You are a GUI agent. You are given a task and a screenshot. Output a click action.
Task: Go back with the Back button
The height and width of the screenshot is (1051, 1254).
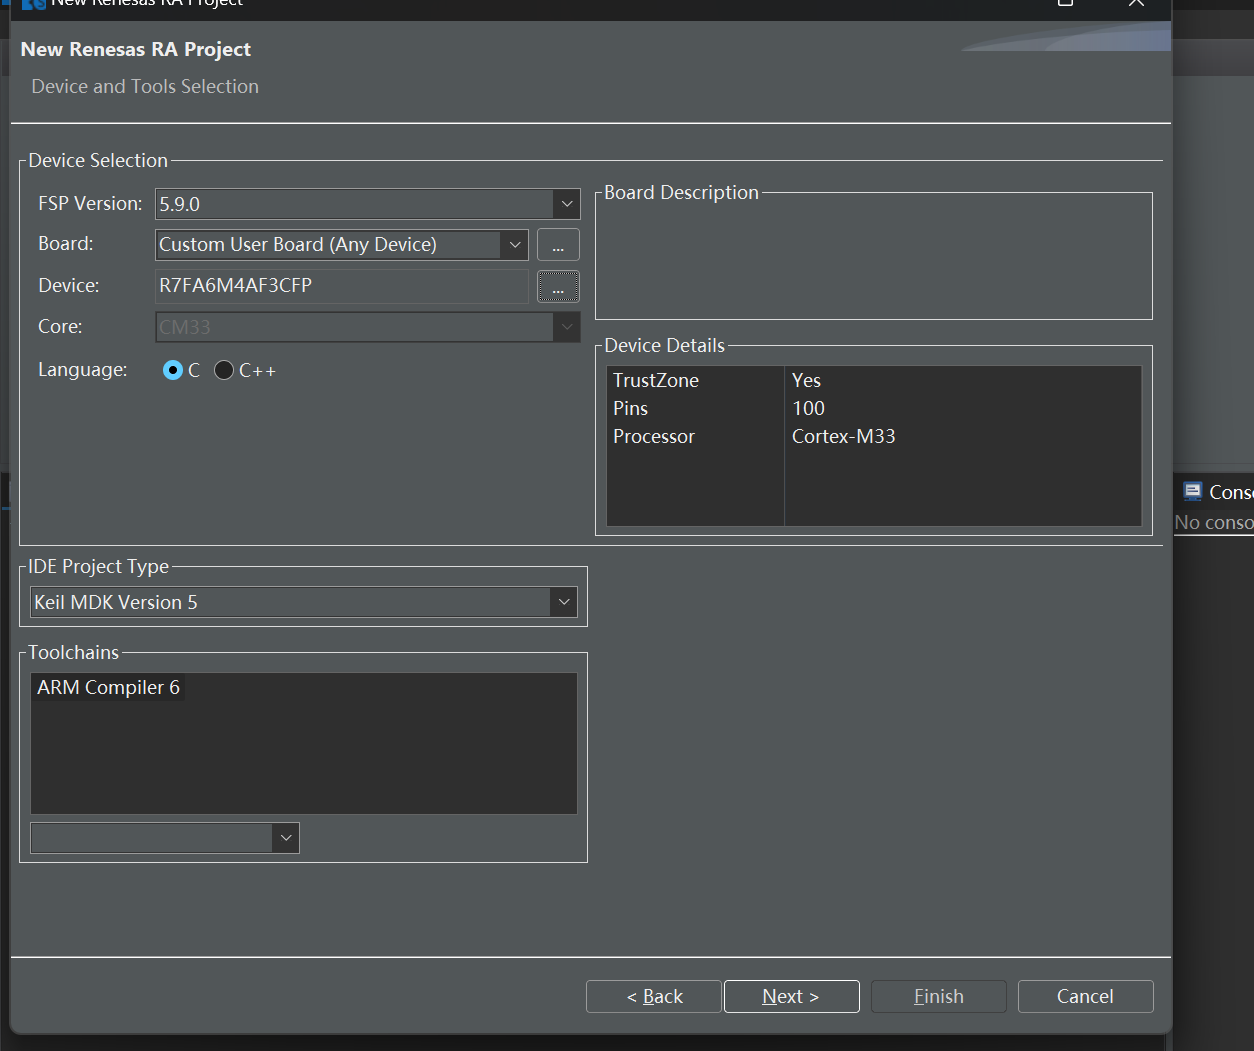pos(654,996)
